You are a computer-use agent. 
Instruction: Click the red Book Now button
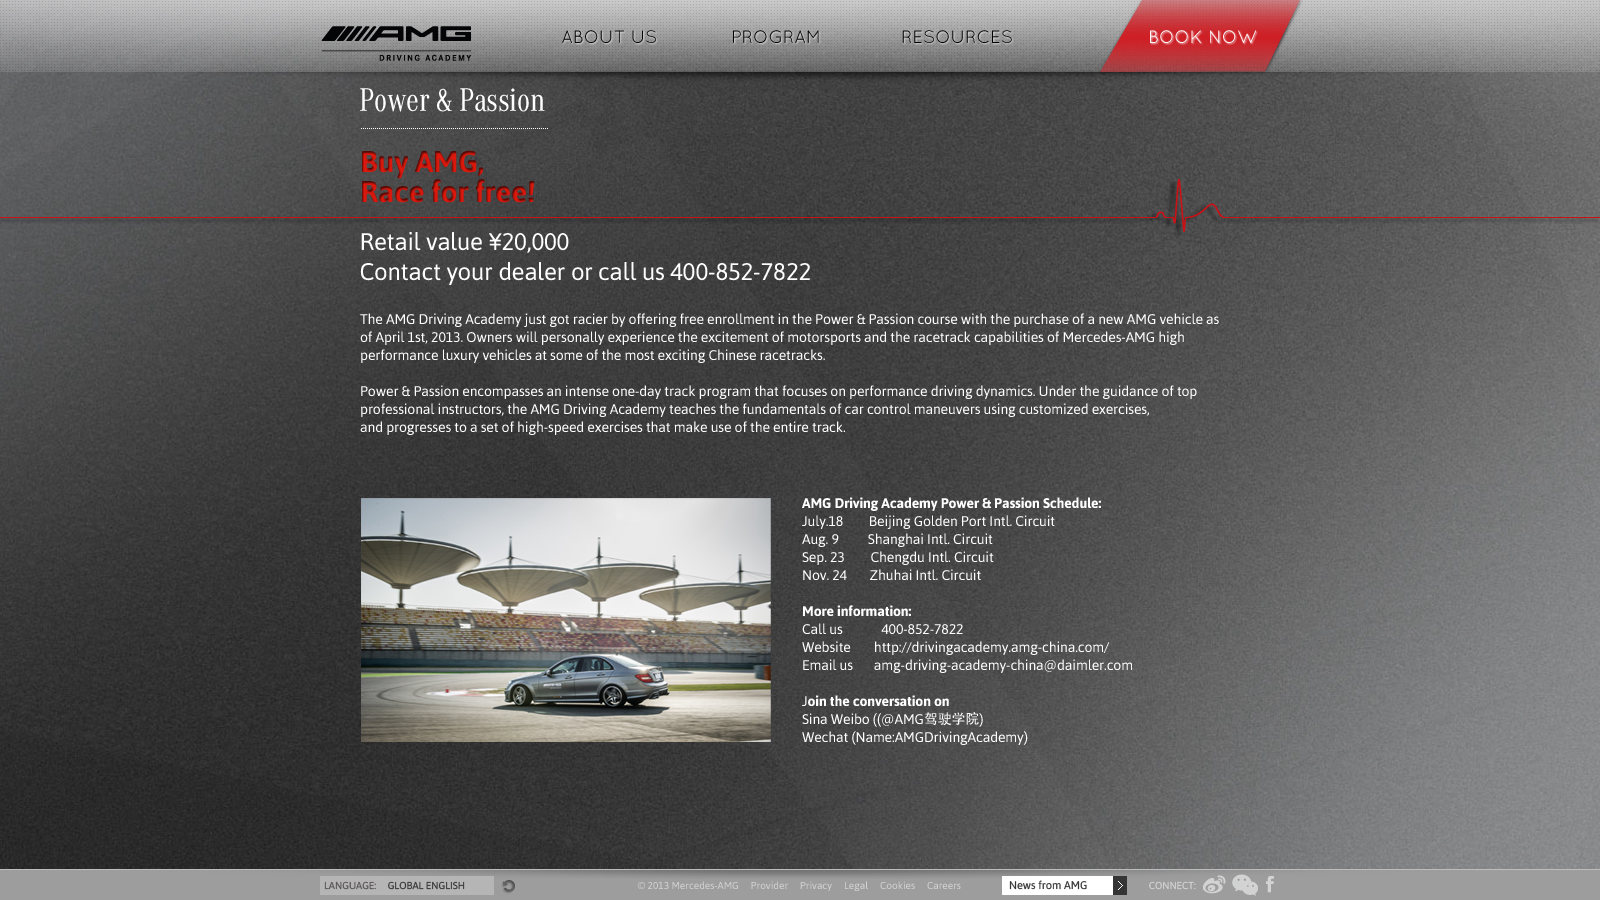[x=1201, y=37]
